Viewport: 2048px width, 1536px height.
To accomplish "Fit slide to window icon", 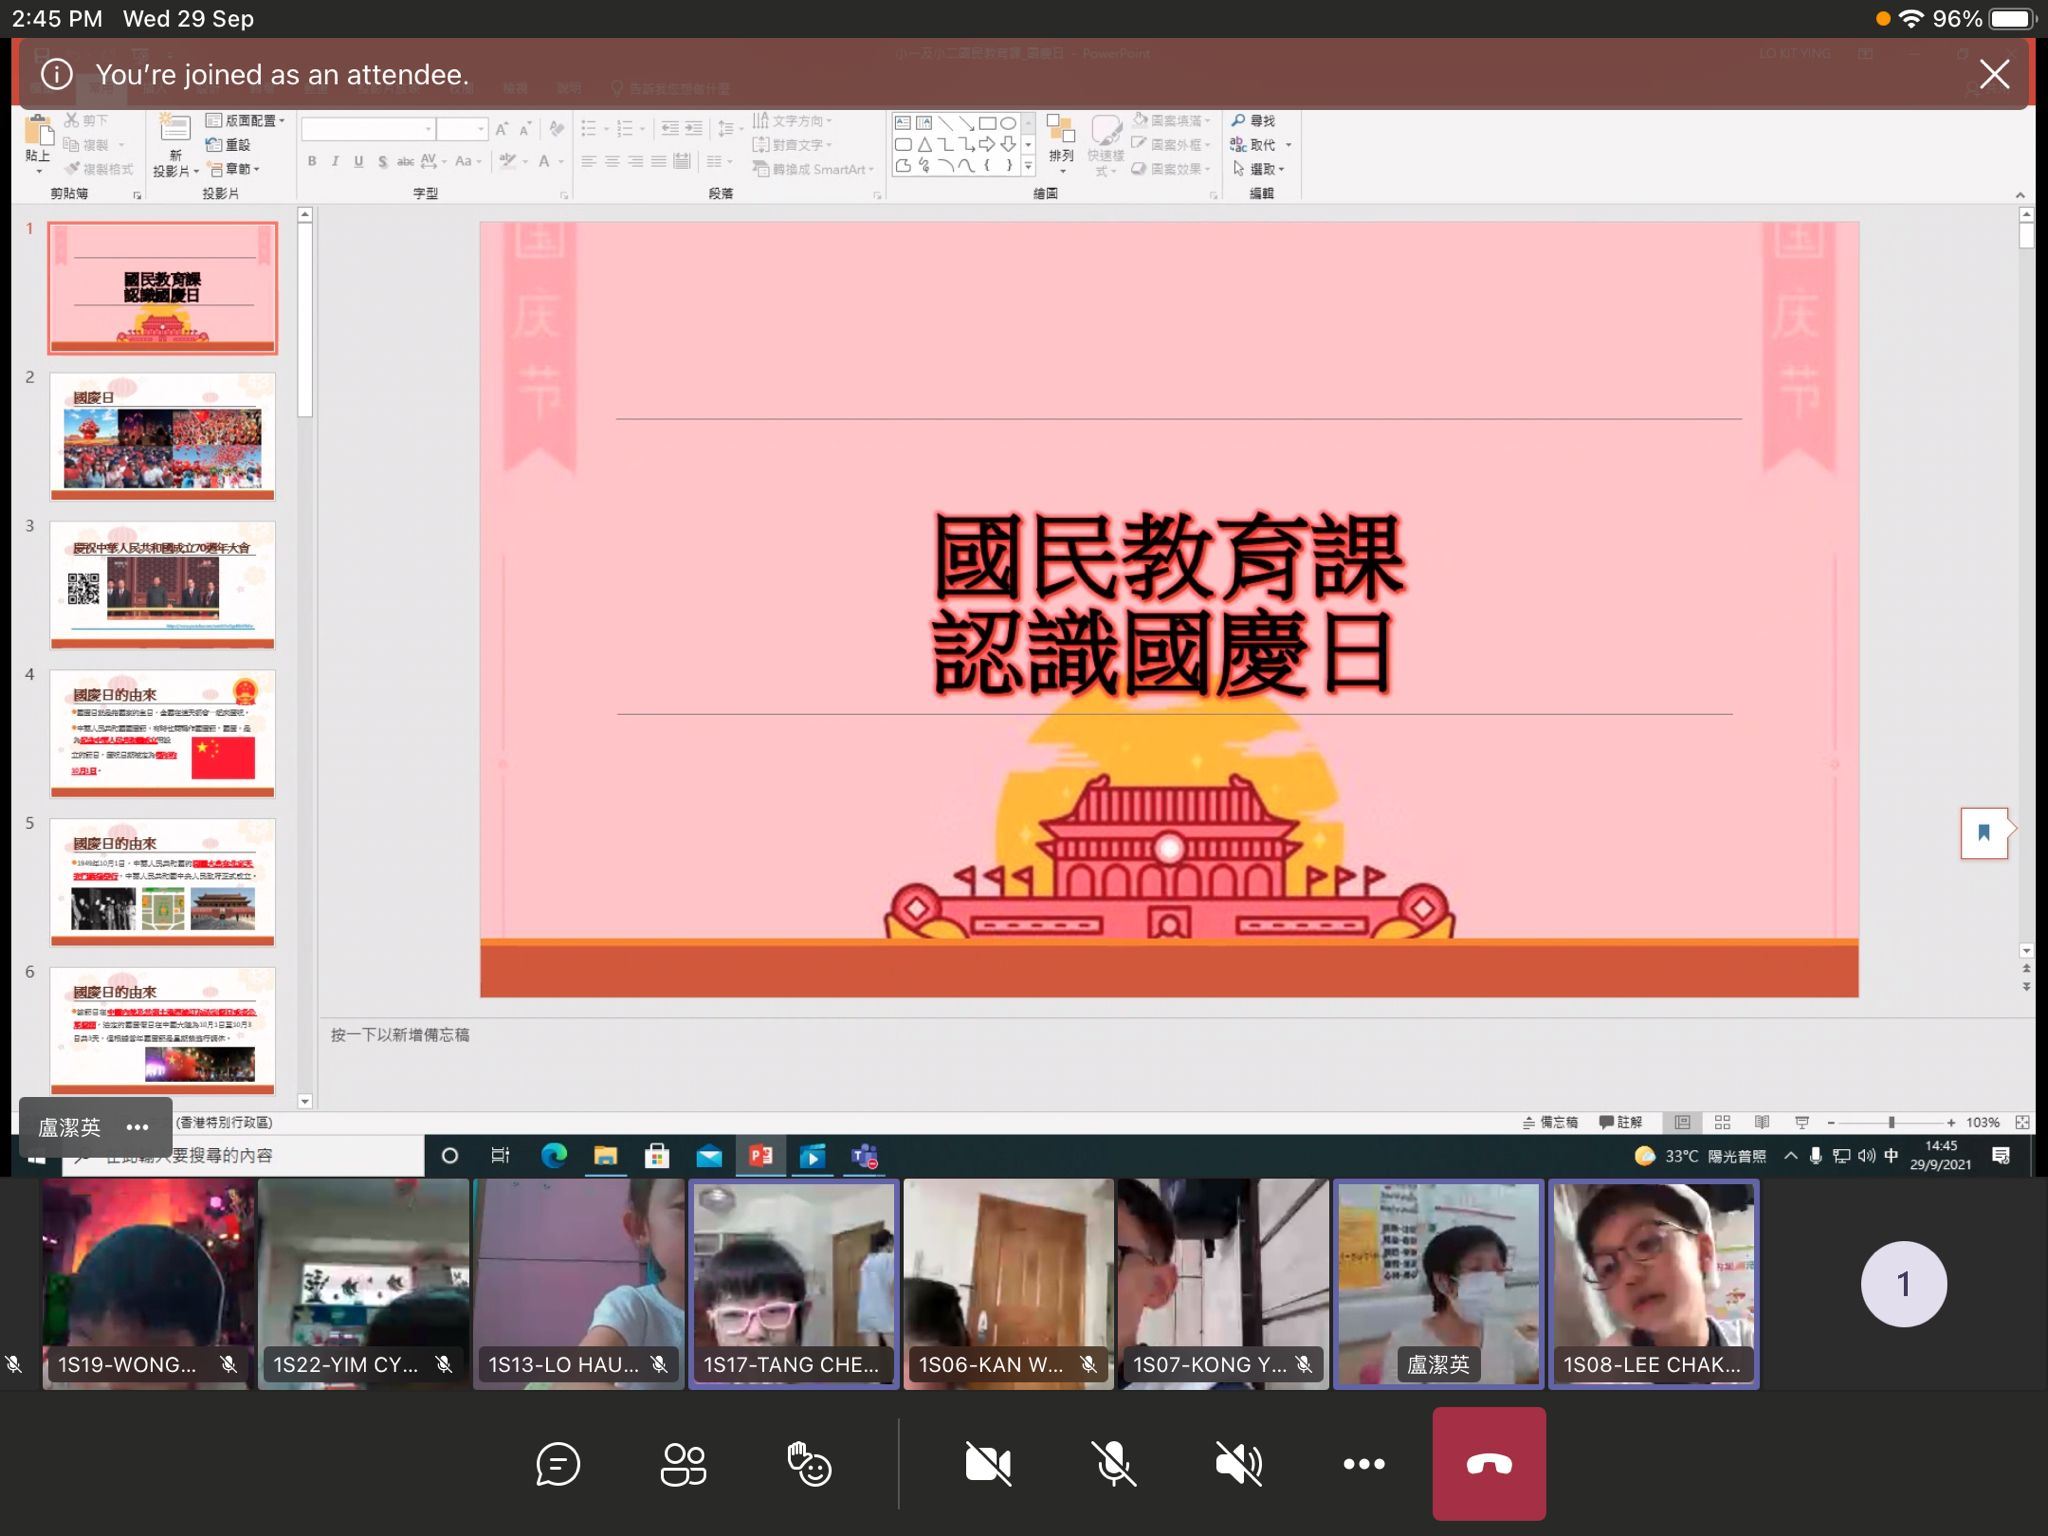I will click(x=2022, y=1122).
